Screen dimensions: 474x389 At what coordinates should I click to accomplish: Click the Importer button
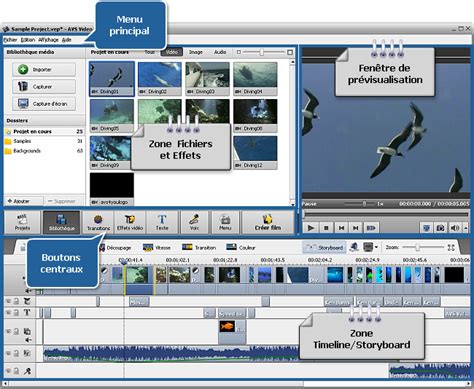pos(44,70)
